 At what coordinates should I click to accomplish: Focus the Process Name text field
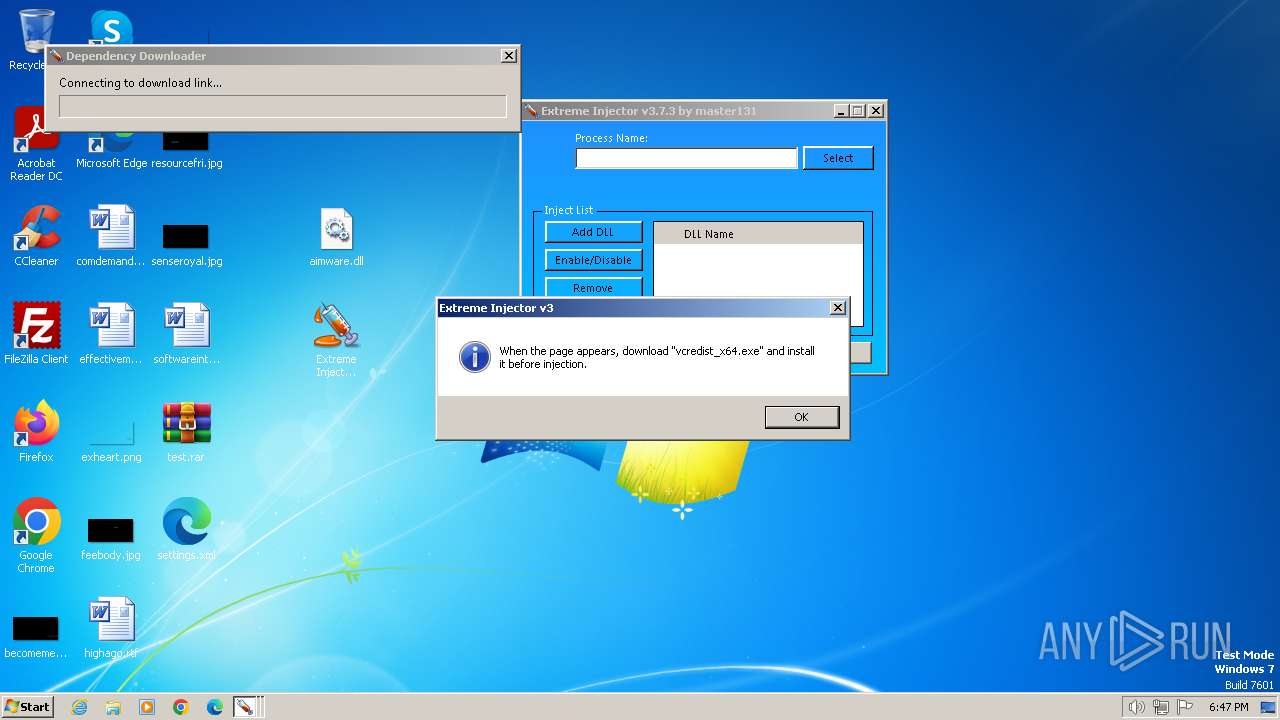pos(686,158)
